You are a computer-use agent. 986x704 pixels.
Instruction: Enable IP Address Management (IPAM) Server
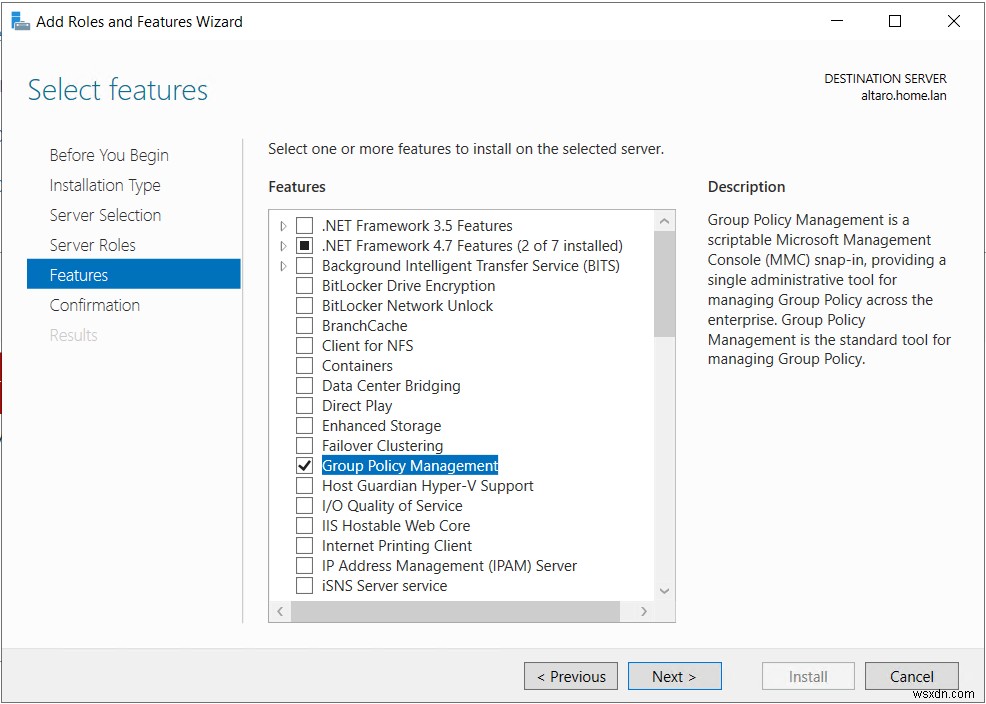pos(304,565)
